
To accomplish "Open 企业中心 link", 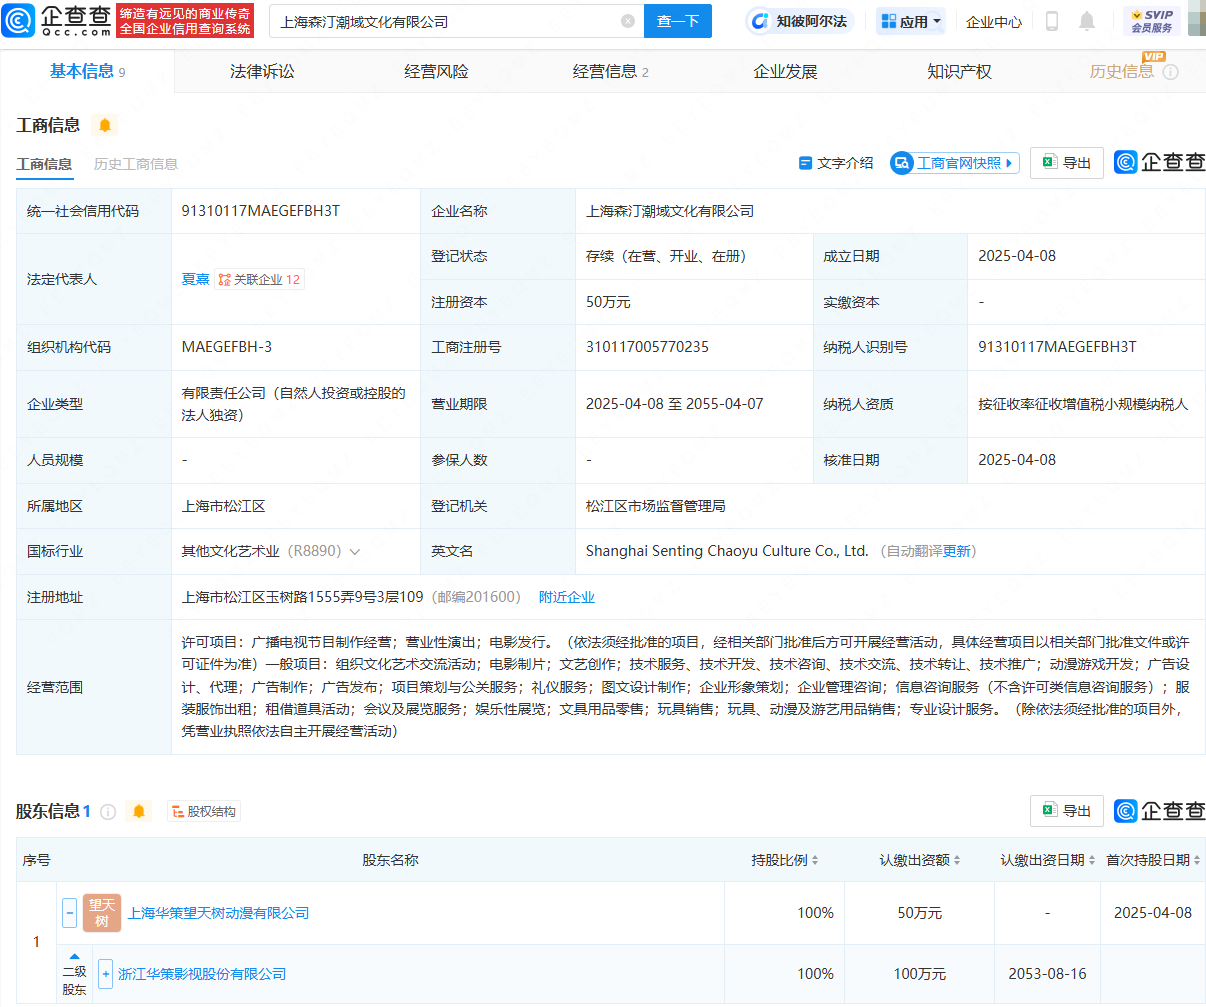I will pos(994,21).
